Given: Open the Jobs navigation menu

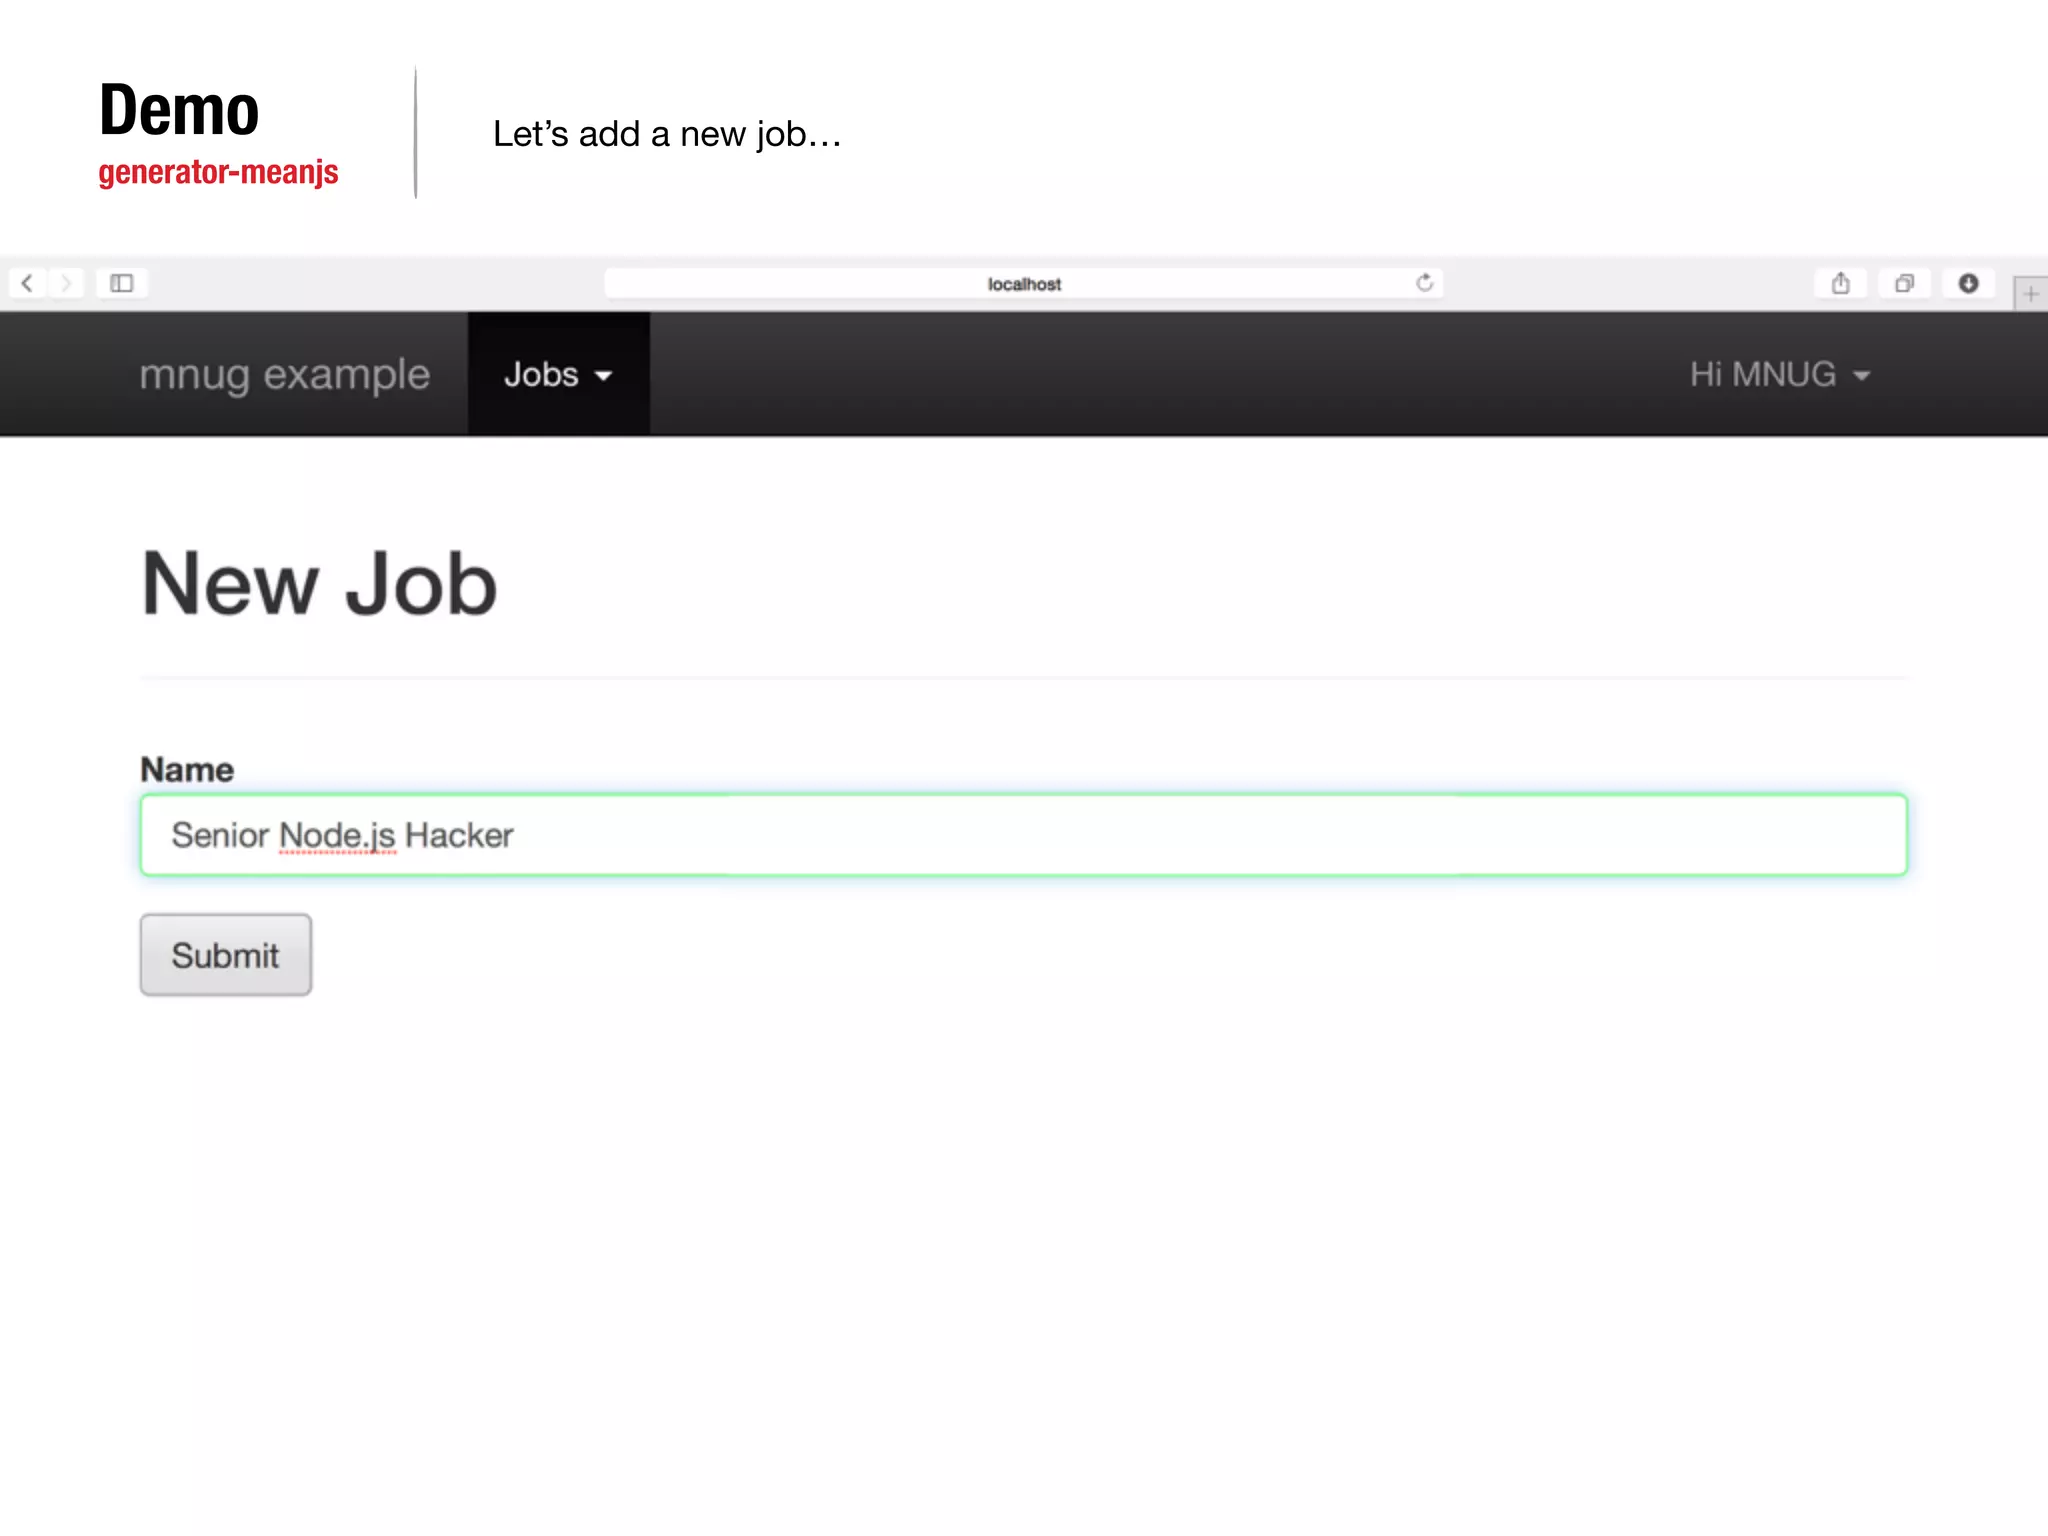Looking at the screenshot, I should click(542, 374).
